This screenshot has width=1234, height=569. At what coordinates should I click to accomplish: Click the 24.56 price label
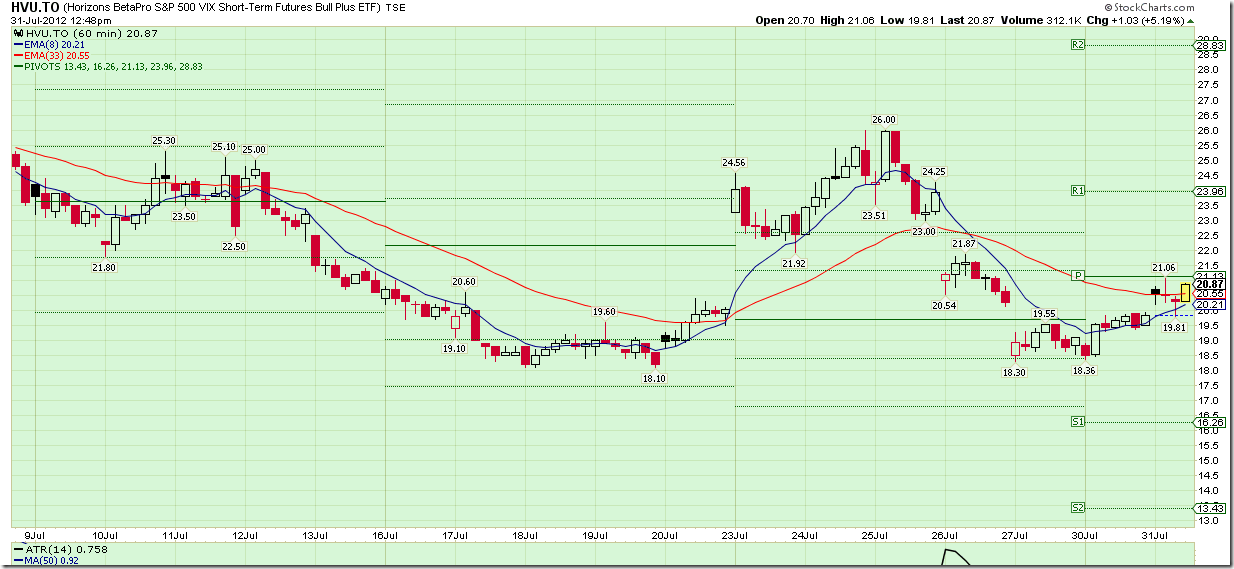pos(735,162)
